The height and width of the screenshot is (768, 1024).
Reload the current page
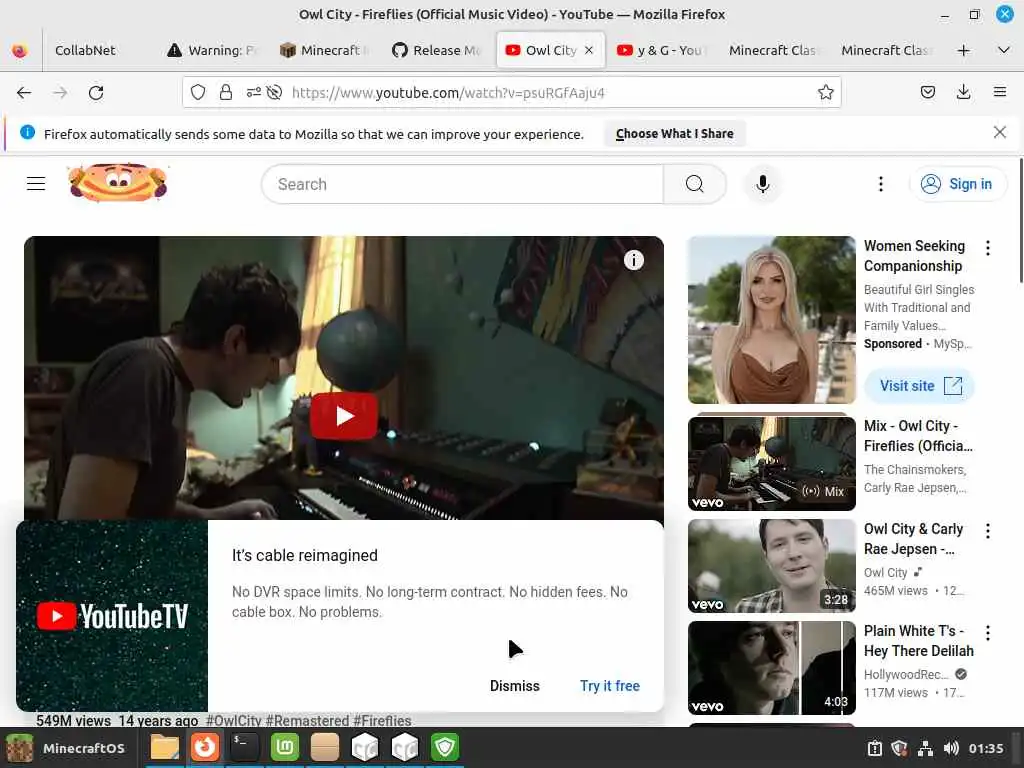coord(96,93)
